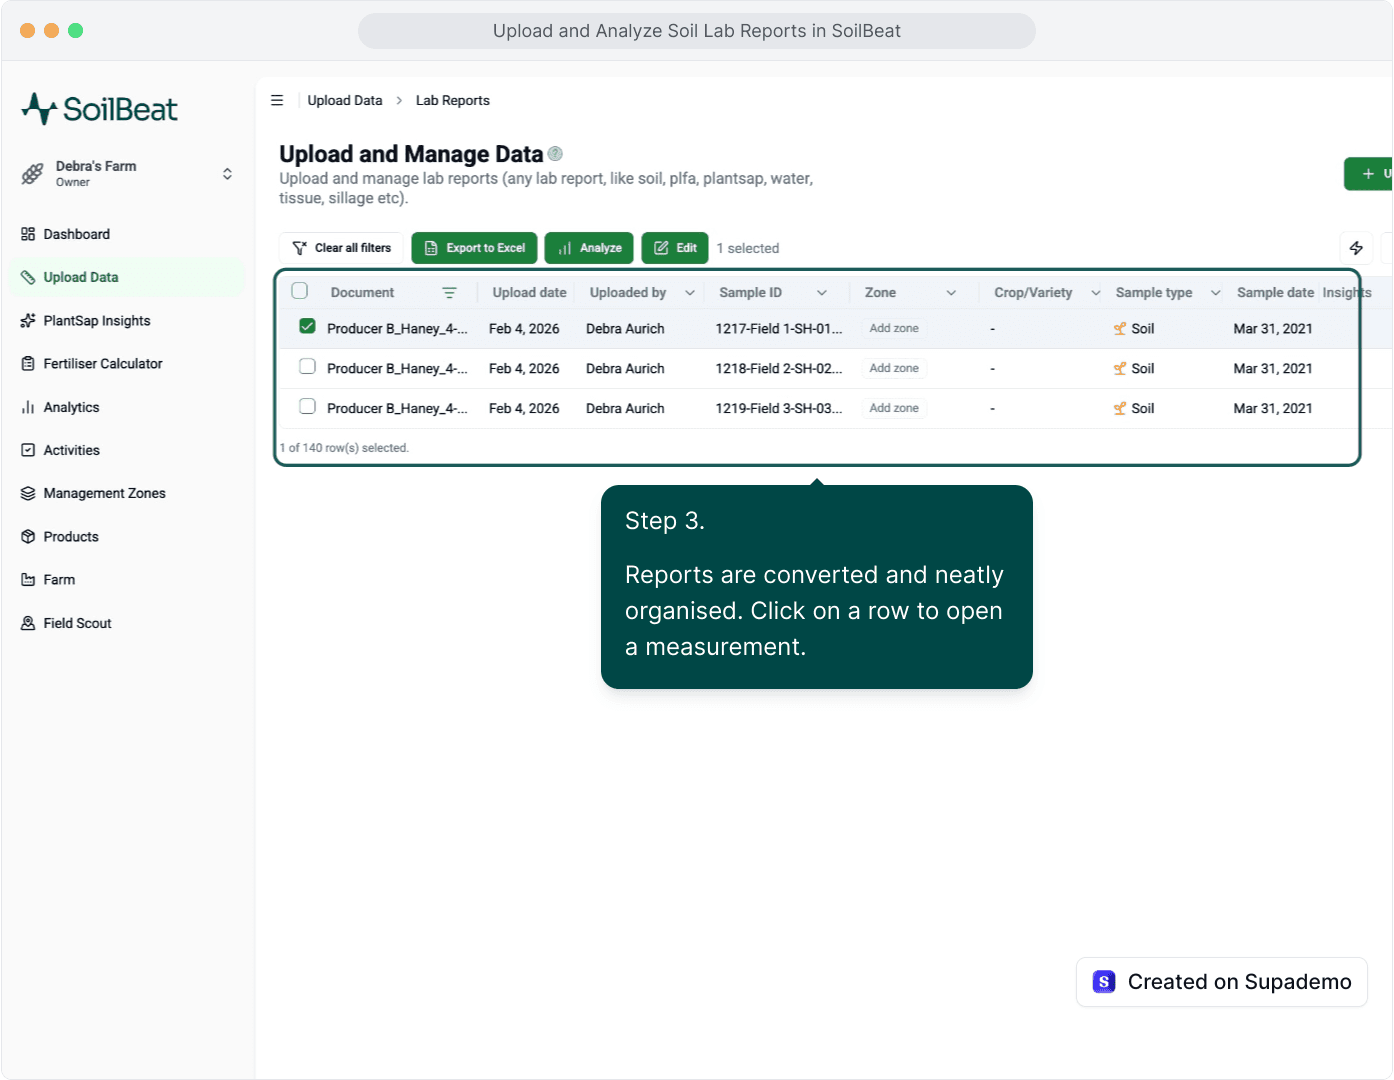Click the Soil icon in the 1217-Field row
Screen dimensions: 1394x1080
pos(1120,329)
